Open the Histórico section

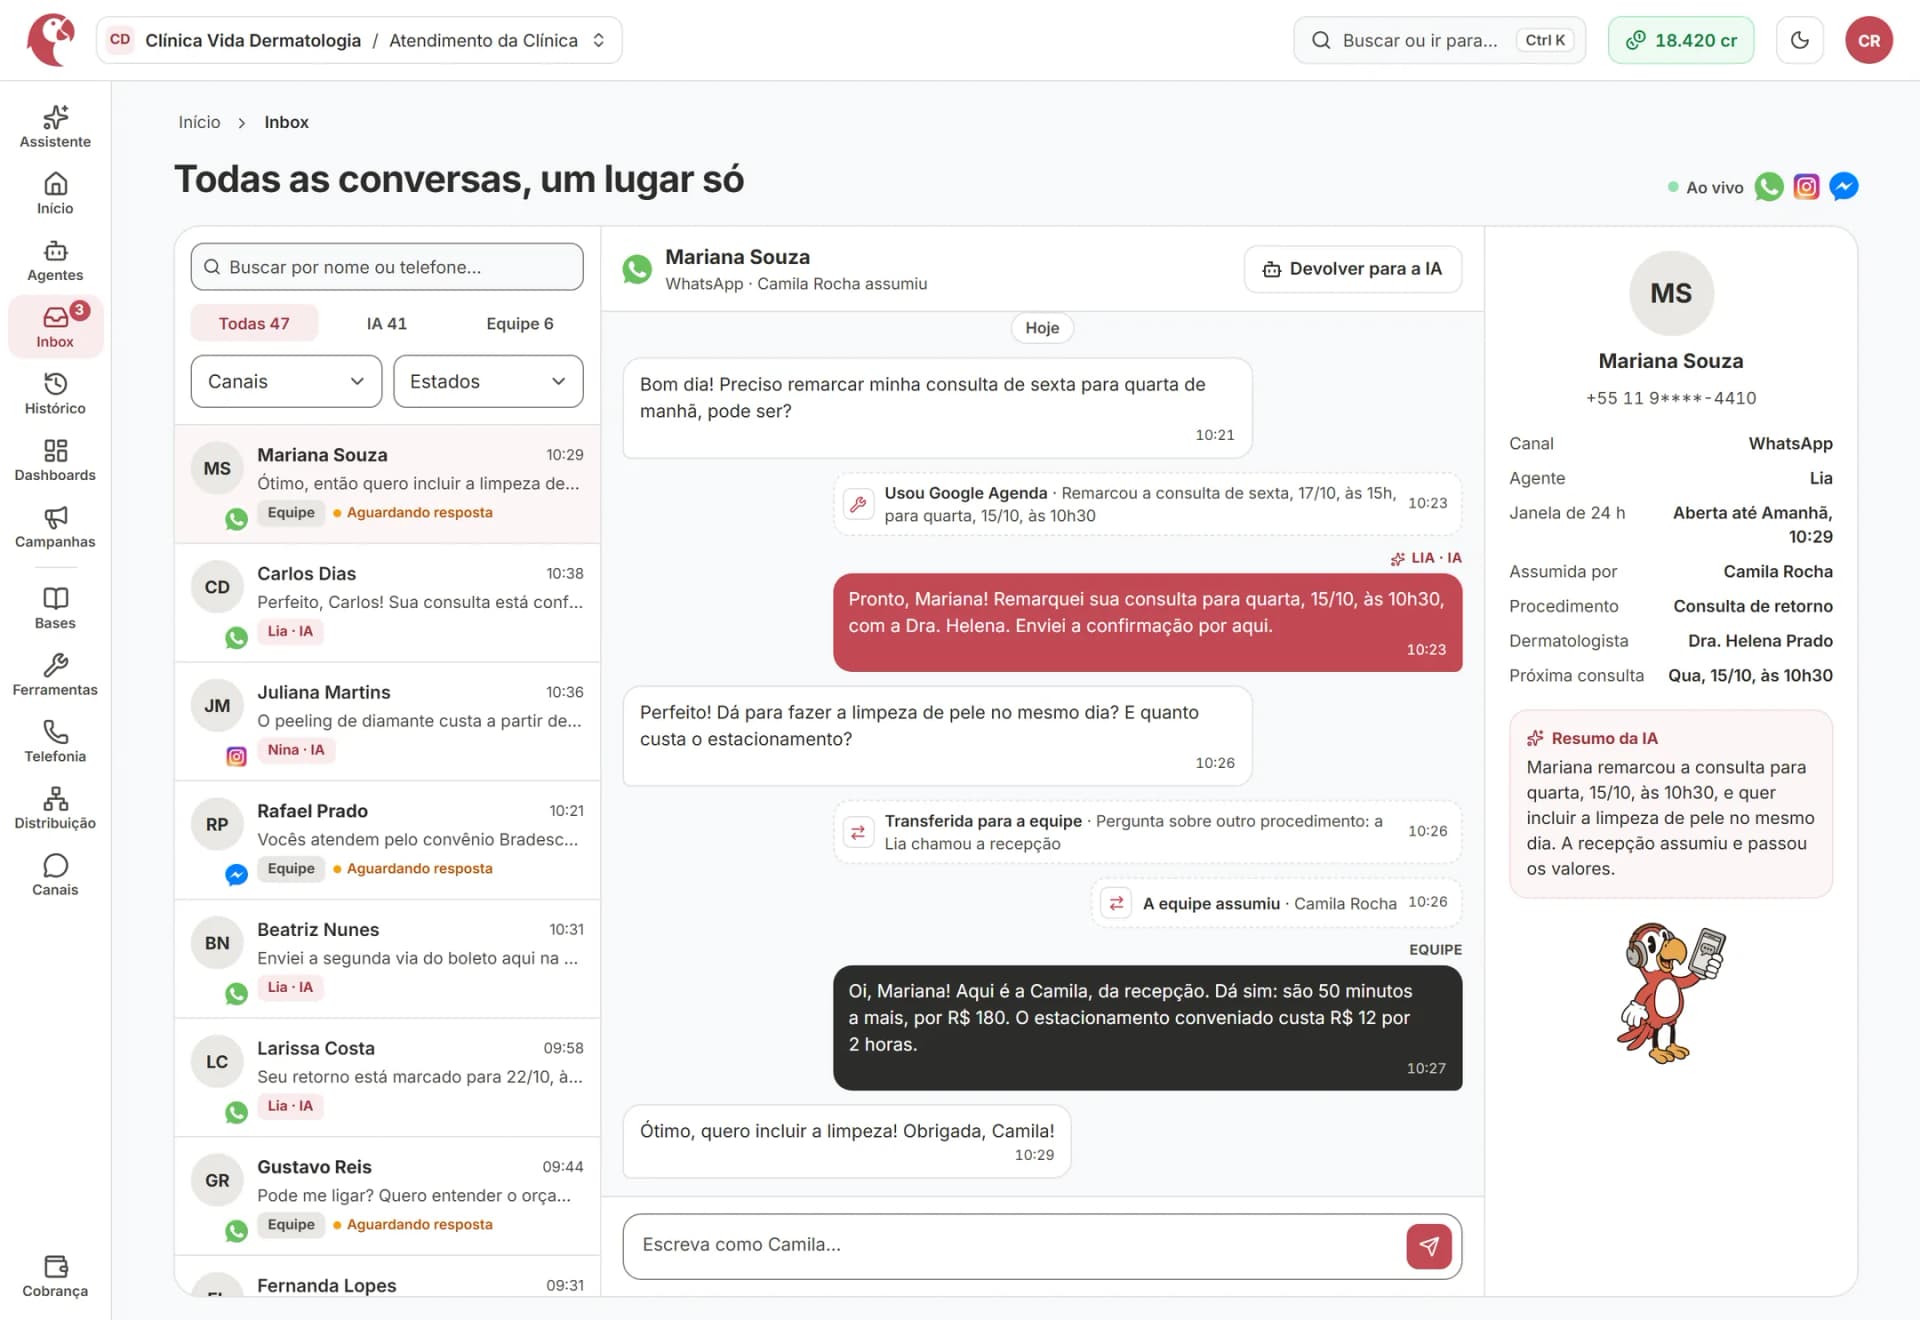point(55,393)
